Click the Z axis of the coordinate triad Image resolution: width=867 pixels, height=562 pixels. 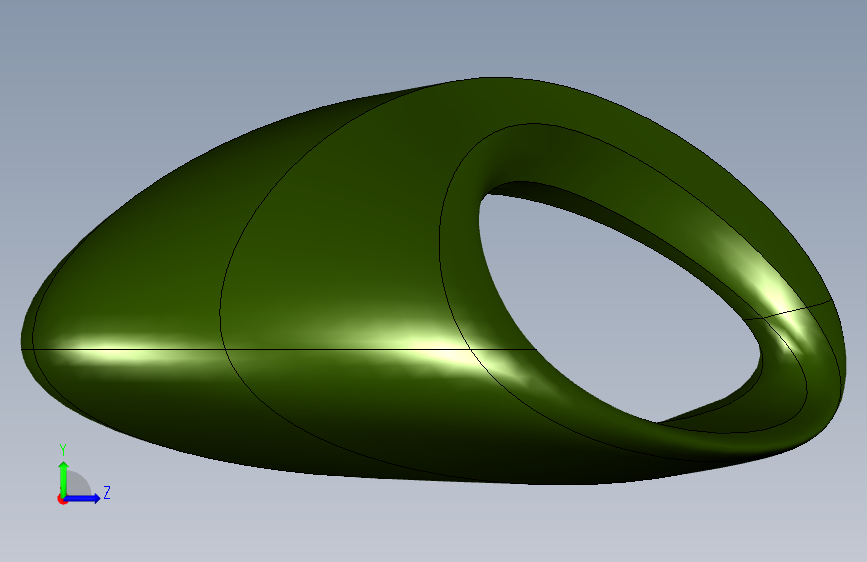[82, 498]
